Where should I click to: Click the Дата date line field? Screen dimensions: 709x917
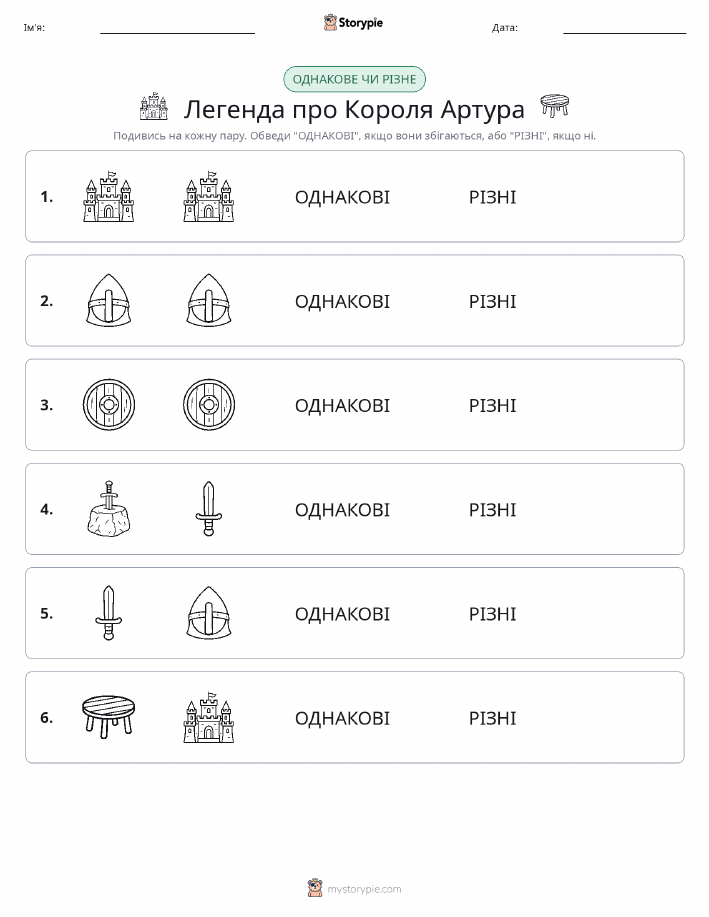coord(624,27)
